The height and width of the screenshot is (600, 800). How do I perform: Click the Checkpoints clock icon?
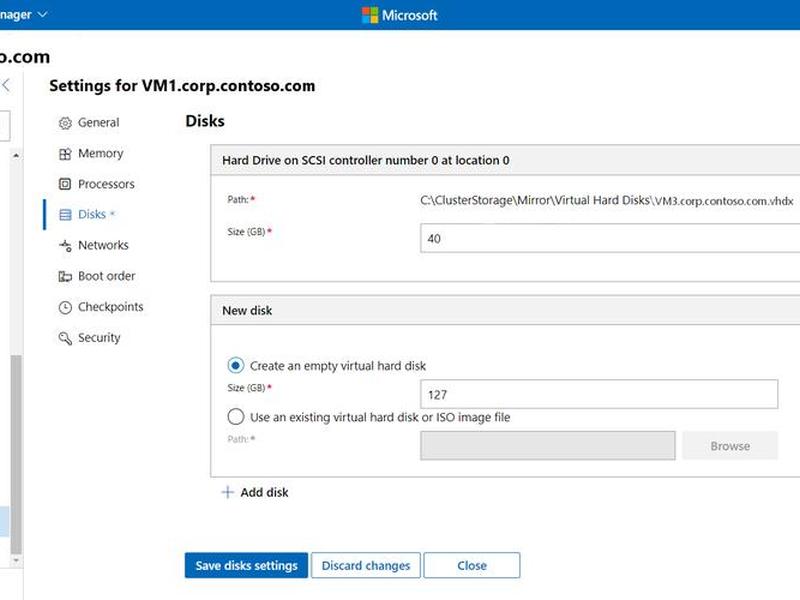pyautogui.click(x=65, y=307)
